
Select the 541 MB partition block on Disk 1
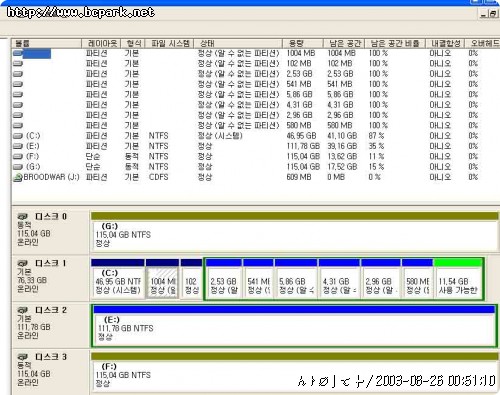click(258, 279)
